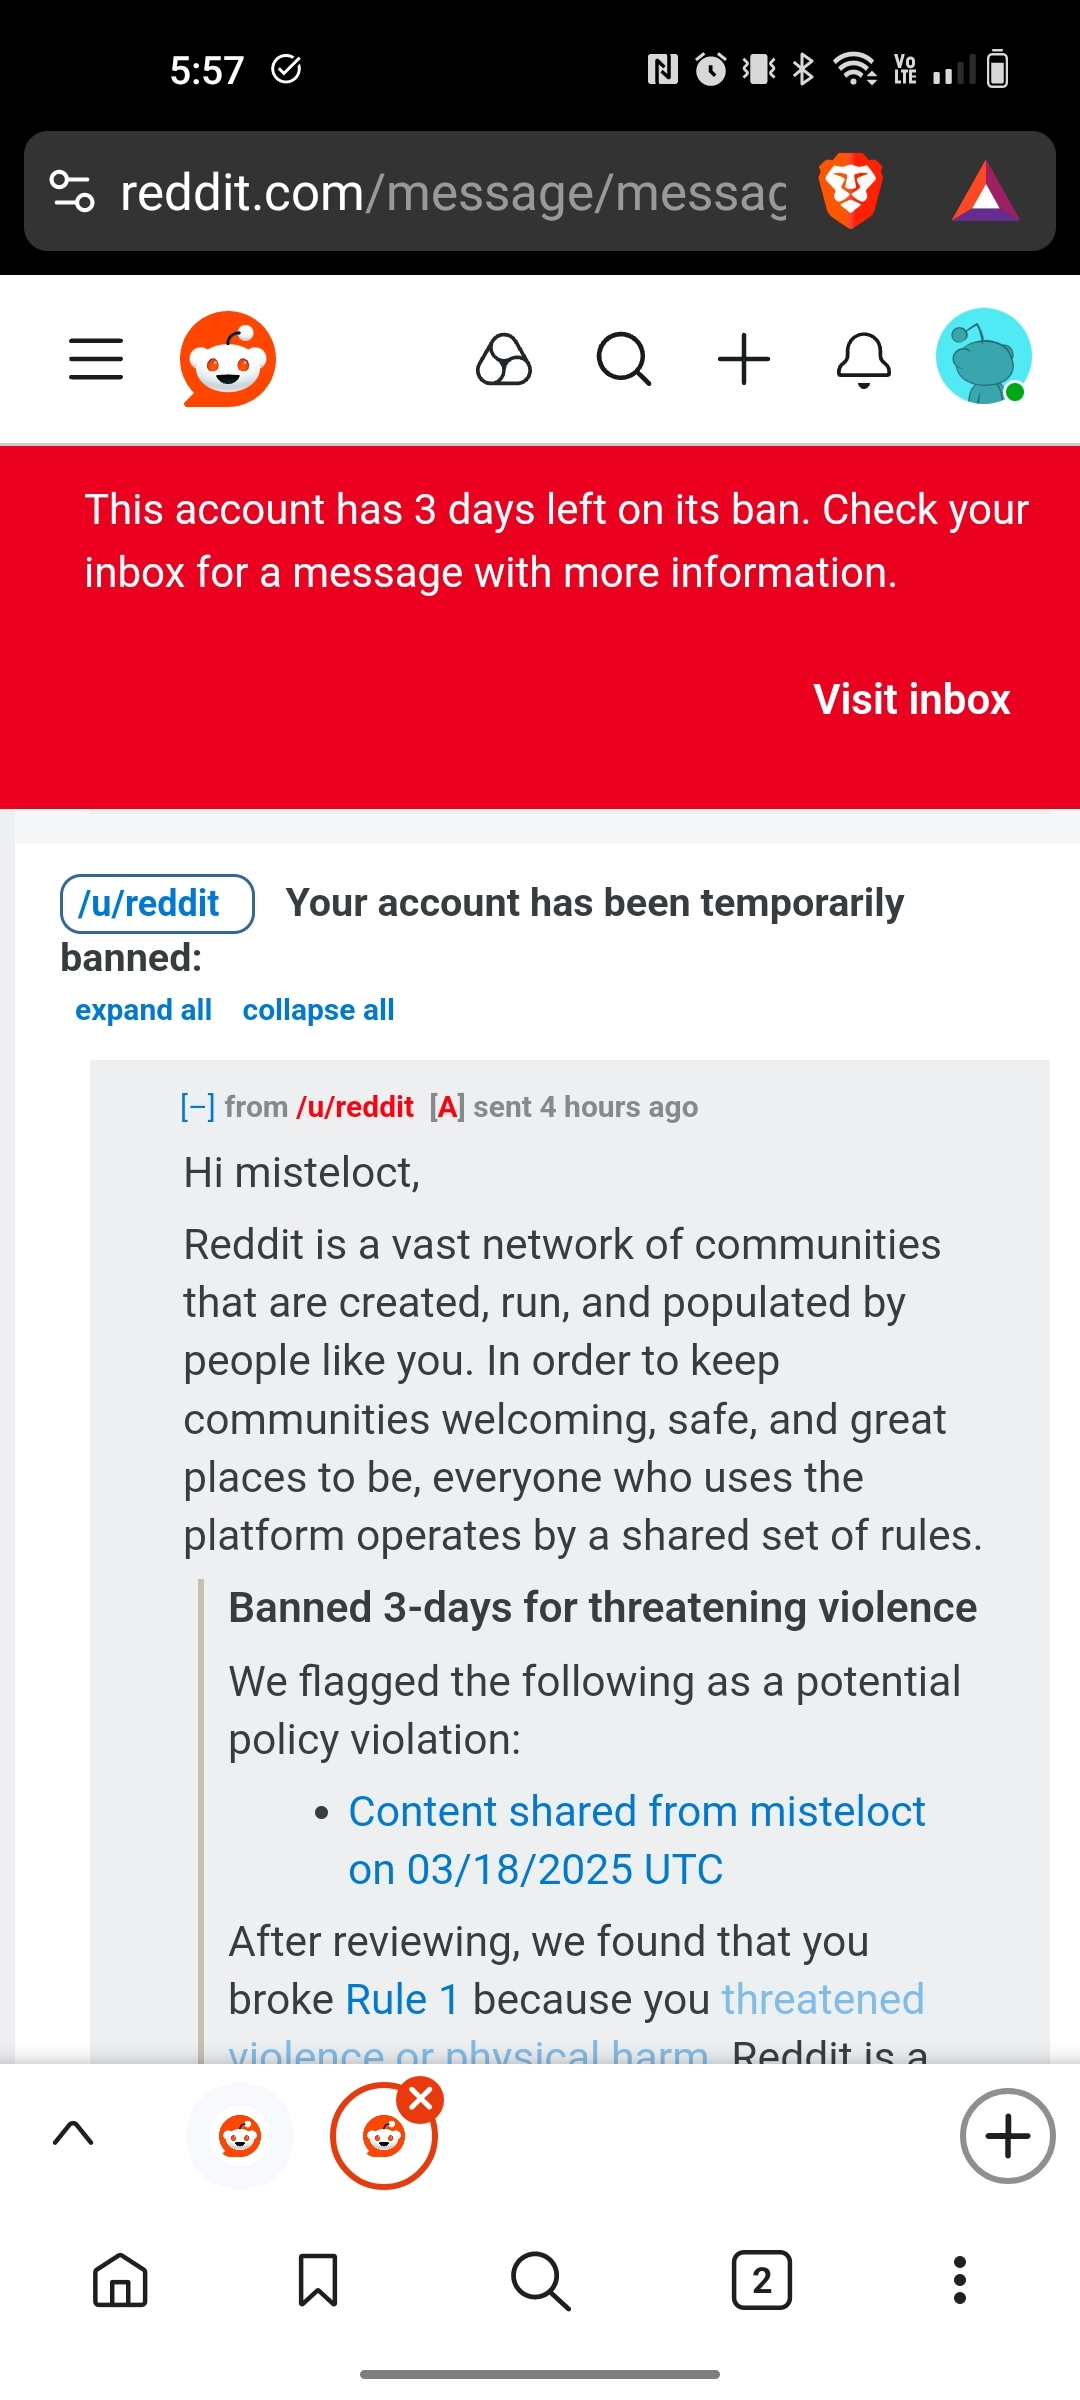The image size is (1080, 2400).
Task: Tap the Brave Shields lion icon
Action: coord(850,190)
